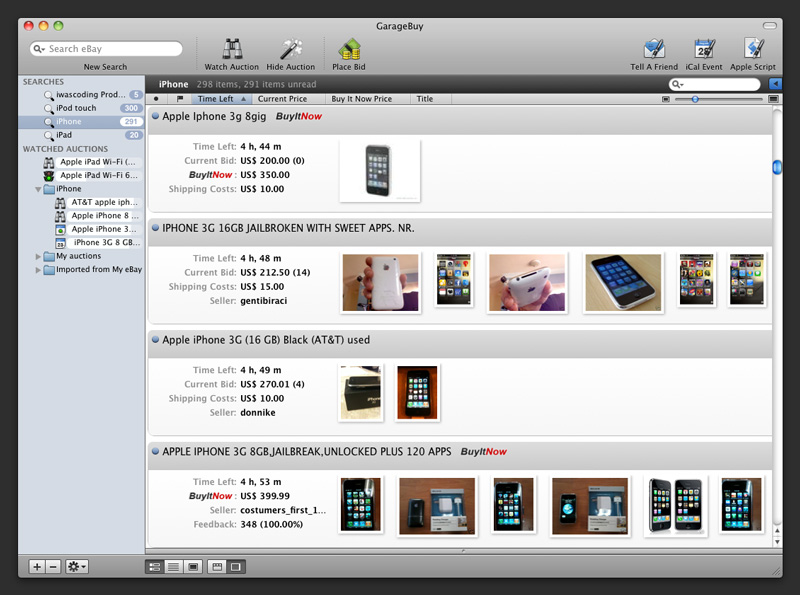
Task: Expand the Imported from My eBay folder
Action: tap(38, 270)
